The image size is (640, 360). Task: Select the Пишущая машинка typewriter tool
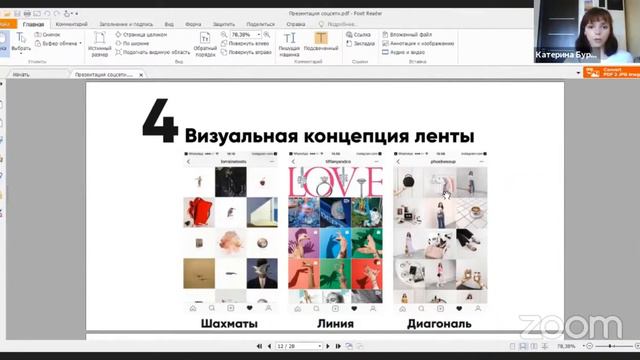click(289, 44)
